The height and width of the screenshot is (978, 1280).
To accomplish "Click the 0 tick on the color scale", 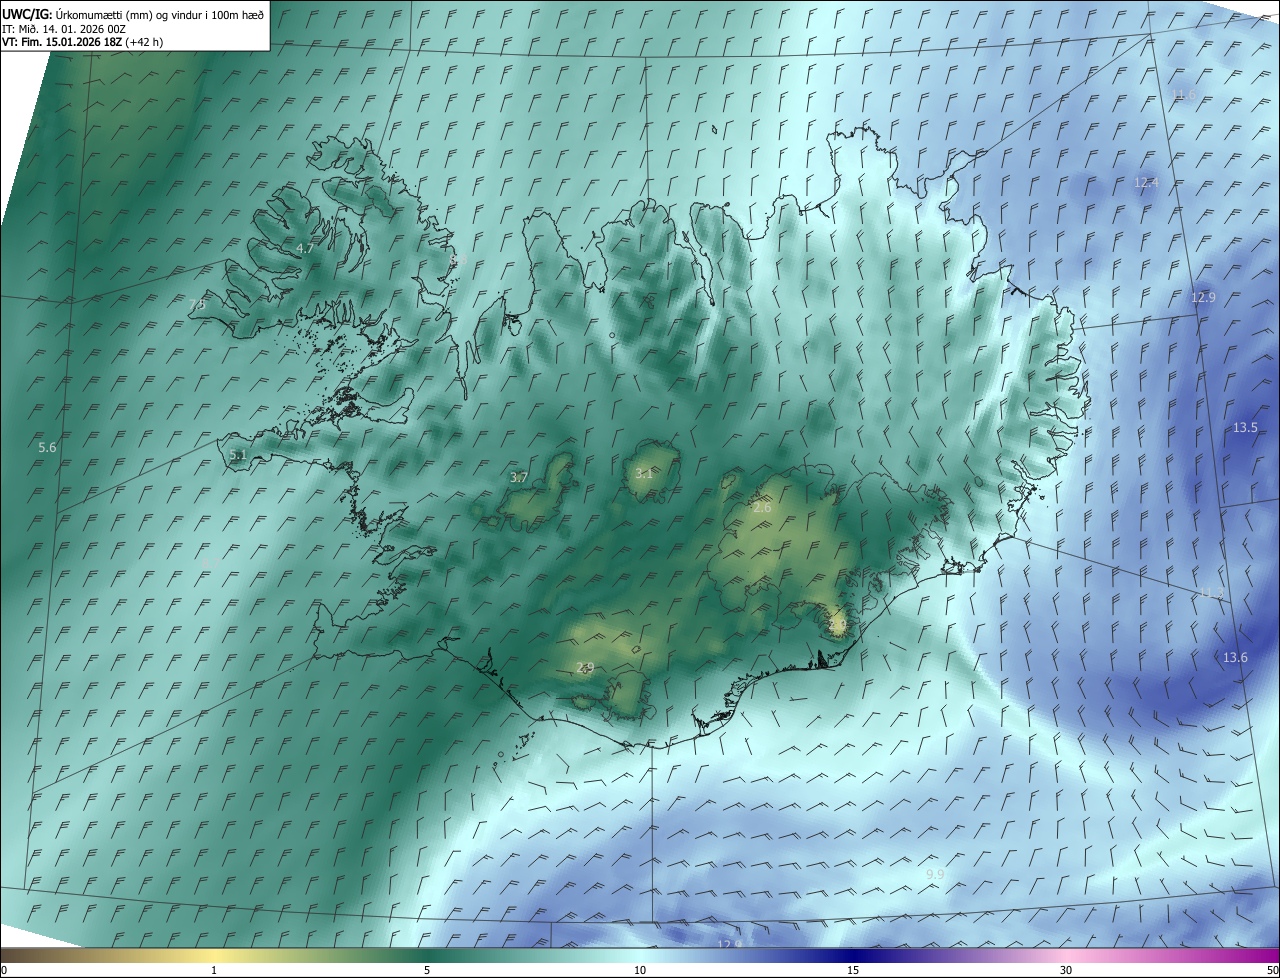I will click(4, 970).
